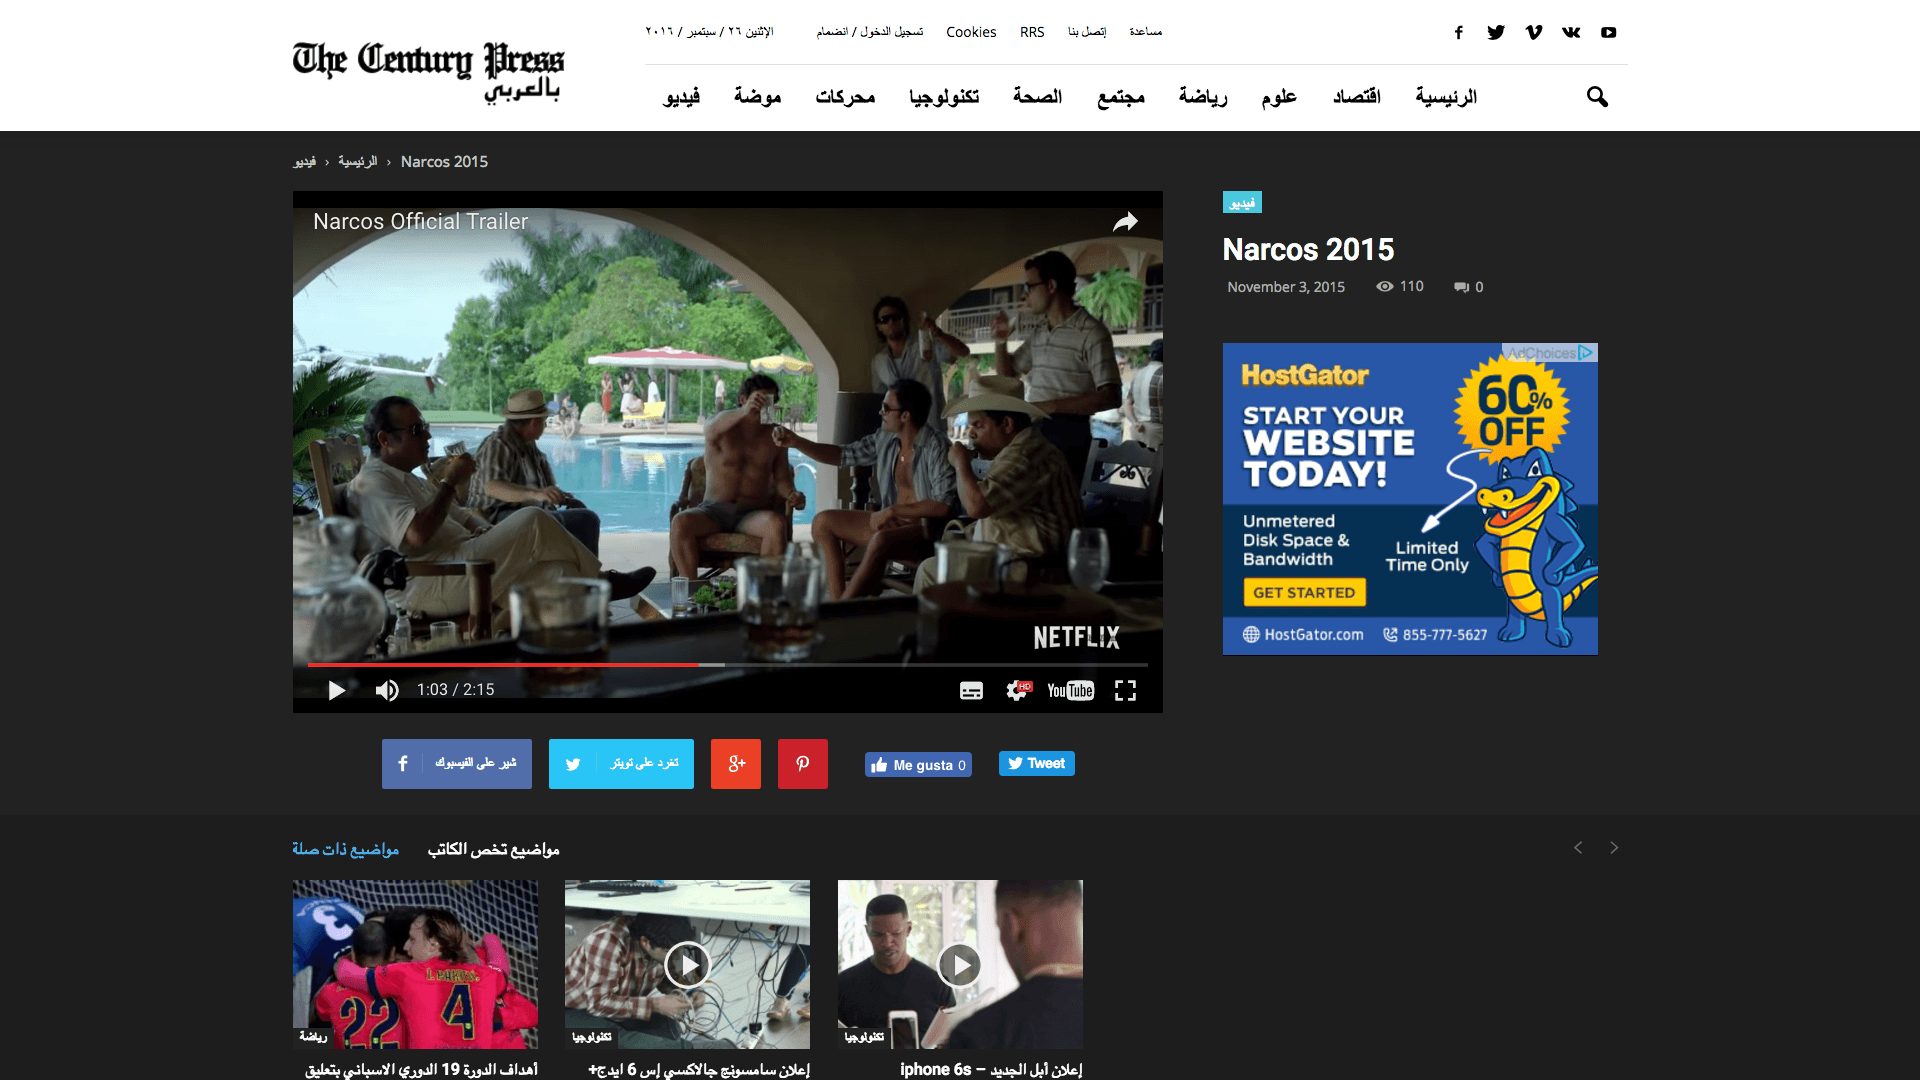
Task: Open the Samsung Galaxy S6 video thumbnail
Action: [x=687, y=964]
